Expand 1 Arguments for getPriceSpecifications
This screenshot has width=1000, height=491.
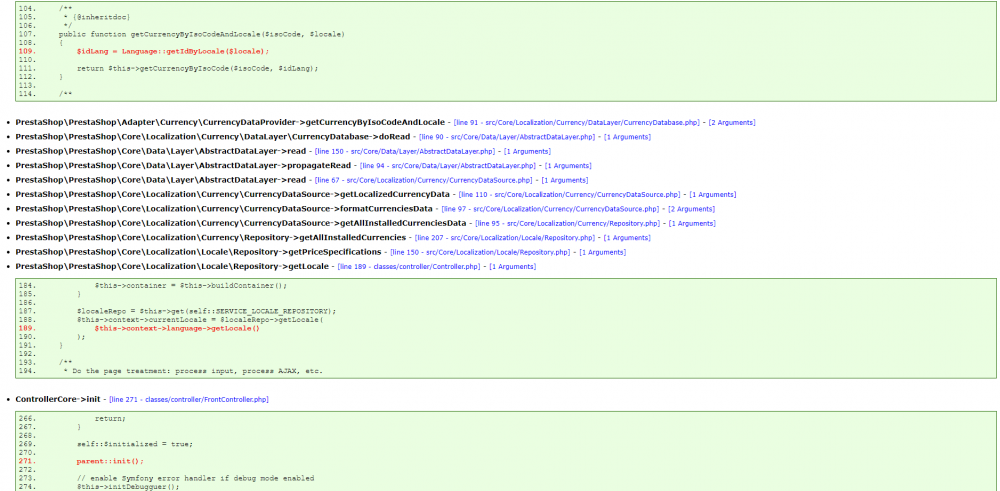[x=603, y=253]
